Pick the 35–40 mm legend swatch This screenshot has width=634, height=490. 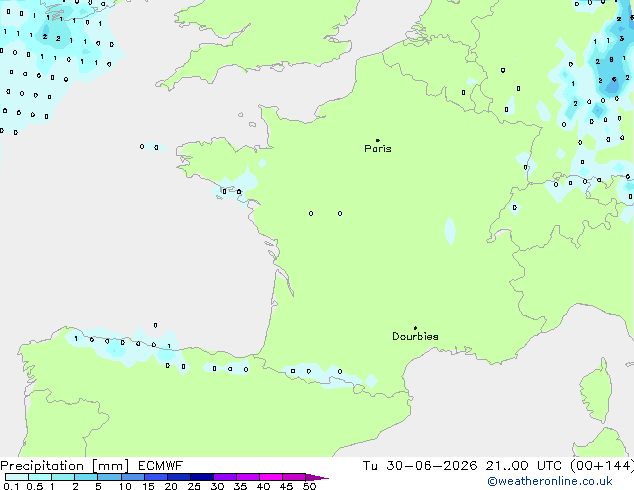pos(247,477)
